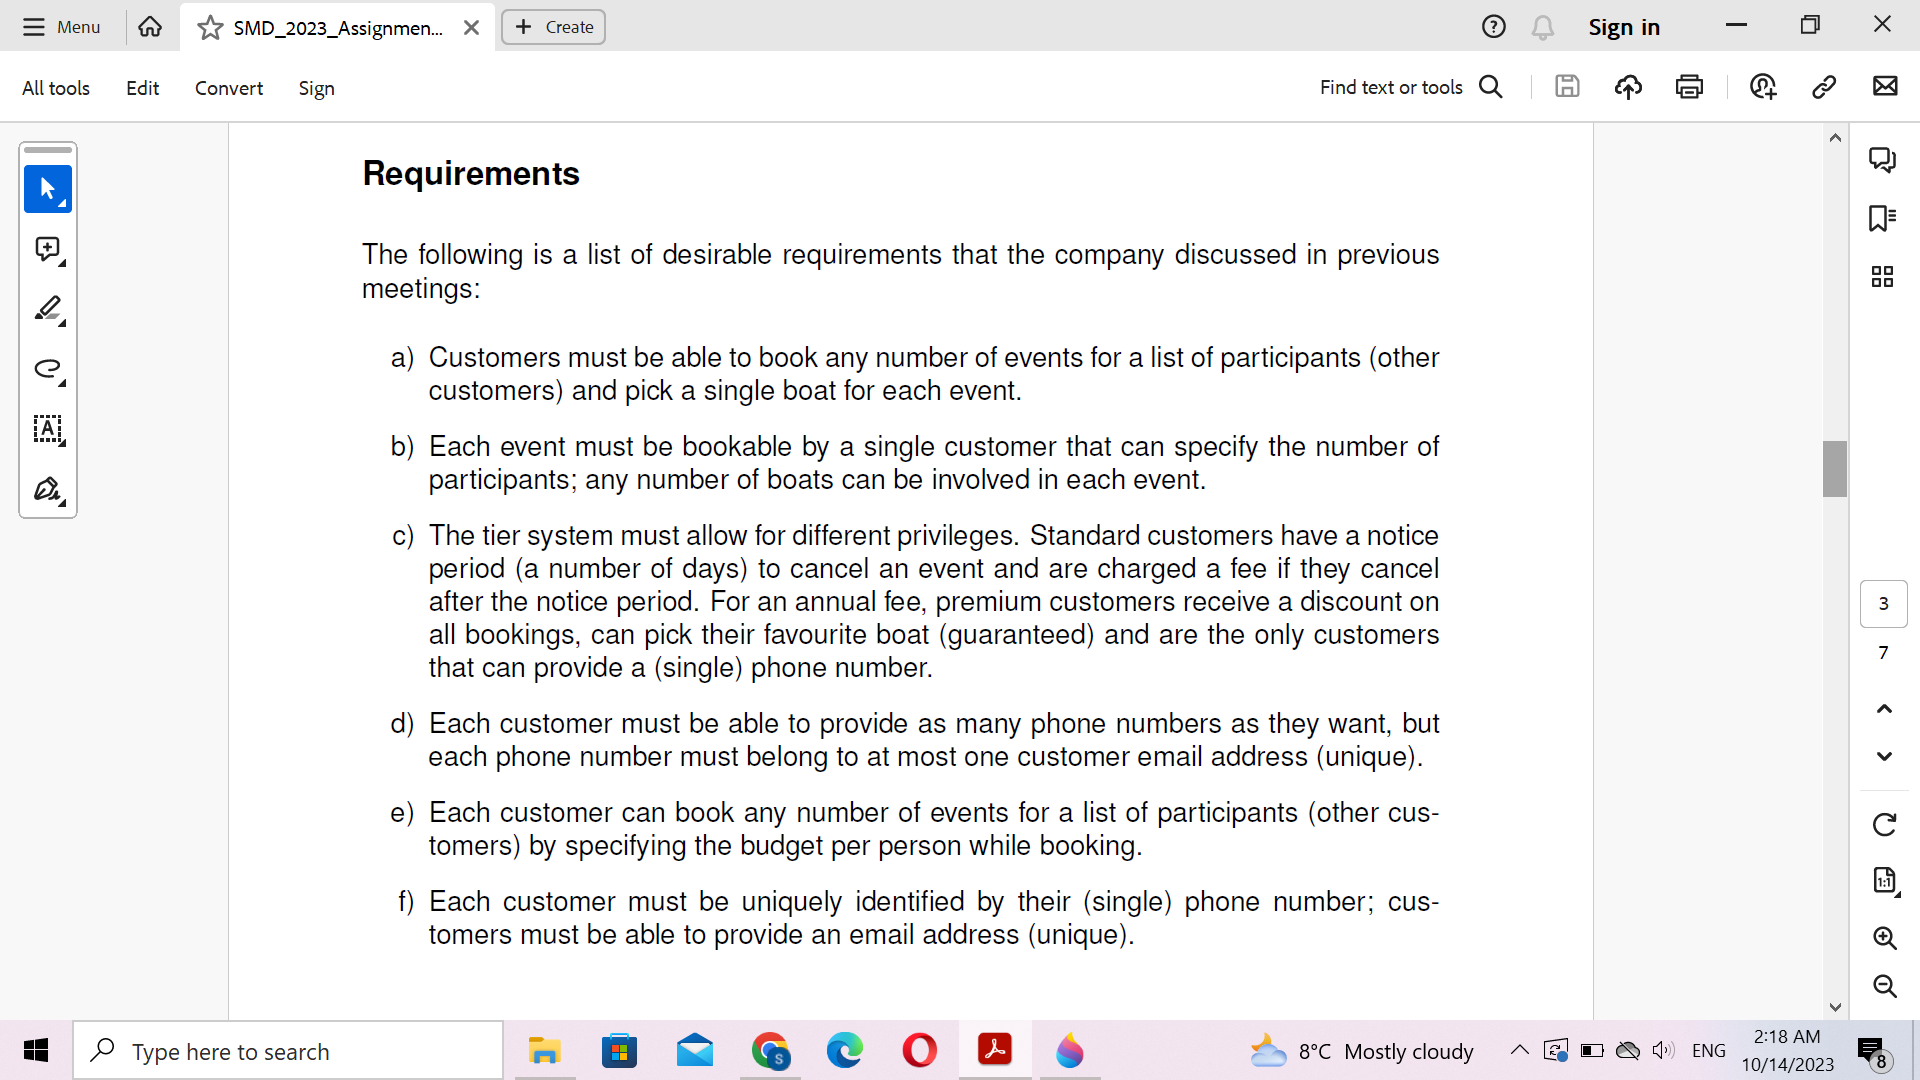The image size is (1920, 1080).
Task: Click the Sign in button
Action: coord(1624,27)
